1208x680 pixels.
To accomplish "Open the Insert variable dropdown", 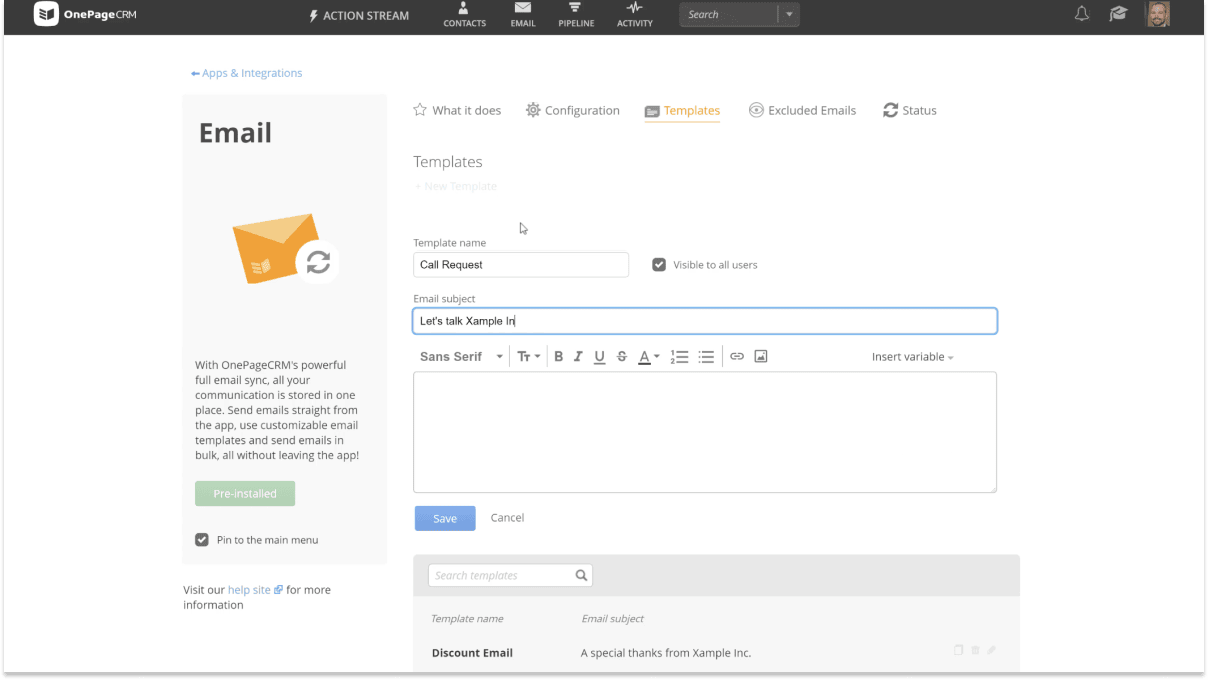I will click(911, 356).
